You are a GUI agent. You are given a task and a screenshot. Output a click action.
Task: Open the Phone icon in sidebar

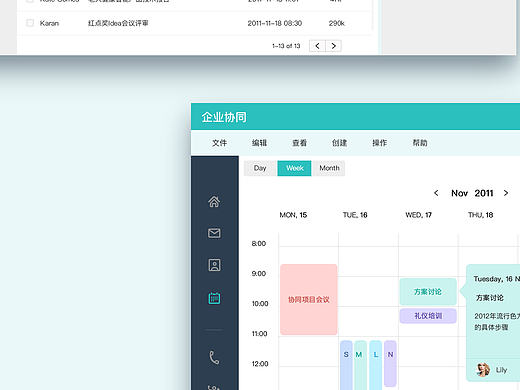point(214,357)
